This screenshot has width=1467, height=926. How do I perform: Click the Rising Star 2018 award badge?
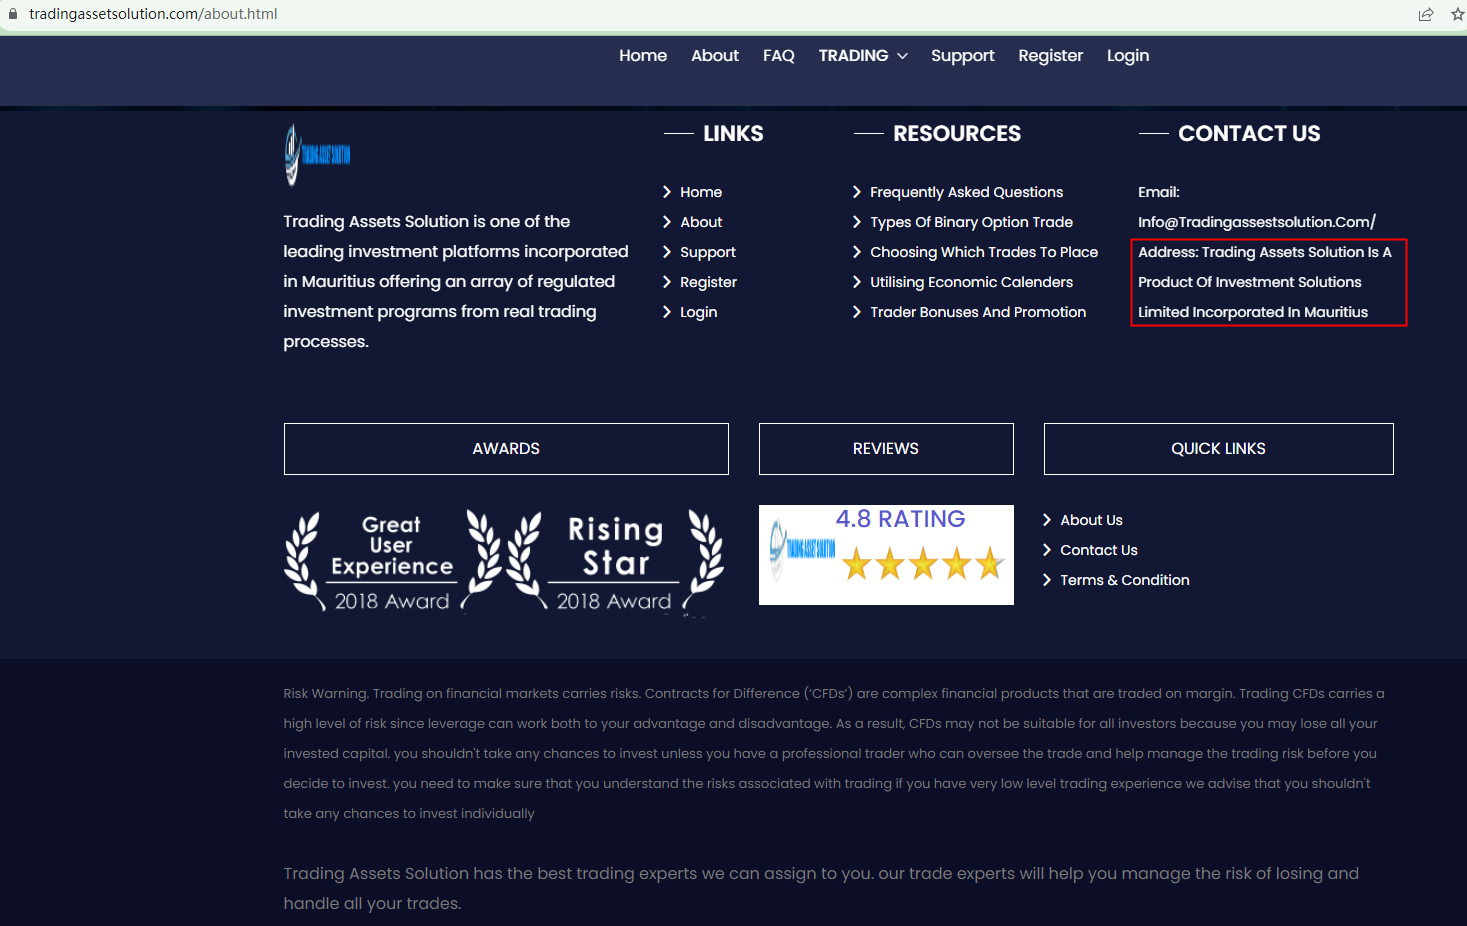615,561
